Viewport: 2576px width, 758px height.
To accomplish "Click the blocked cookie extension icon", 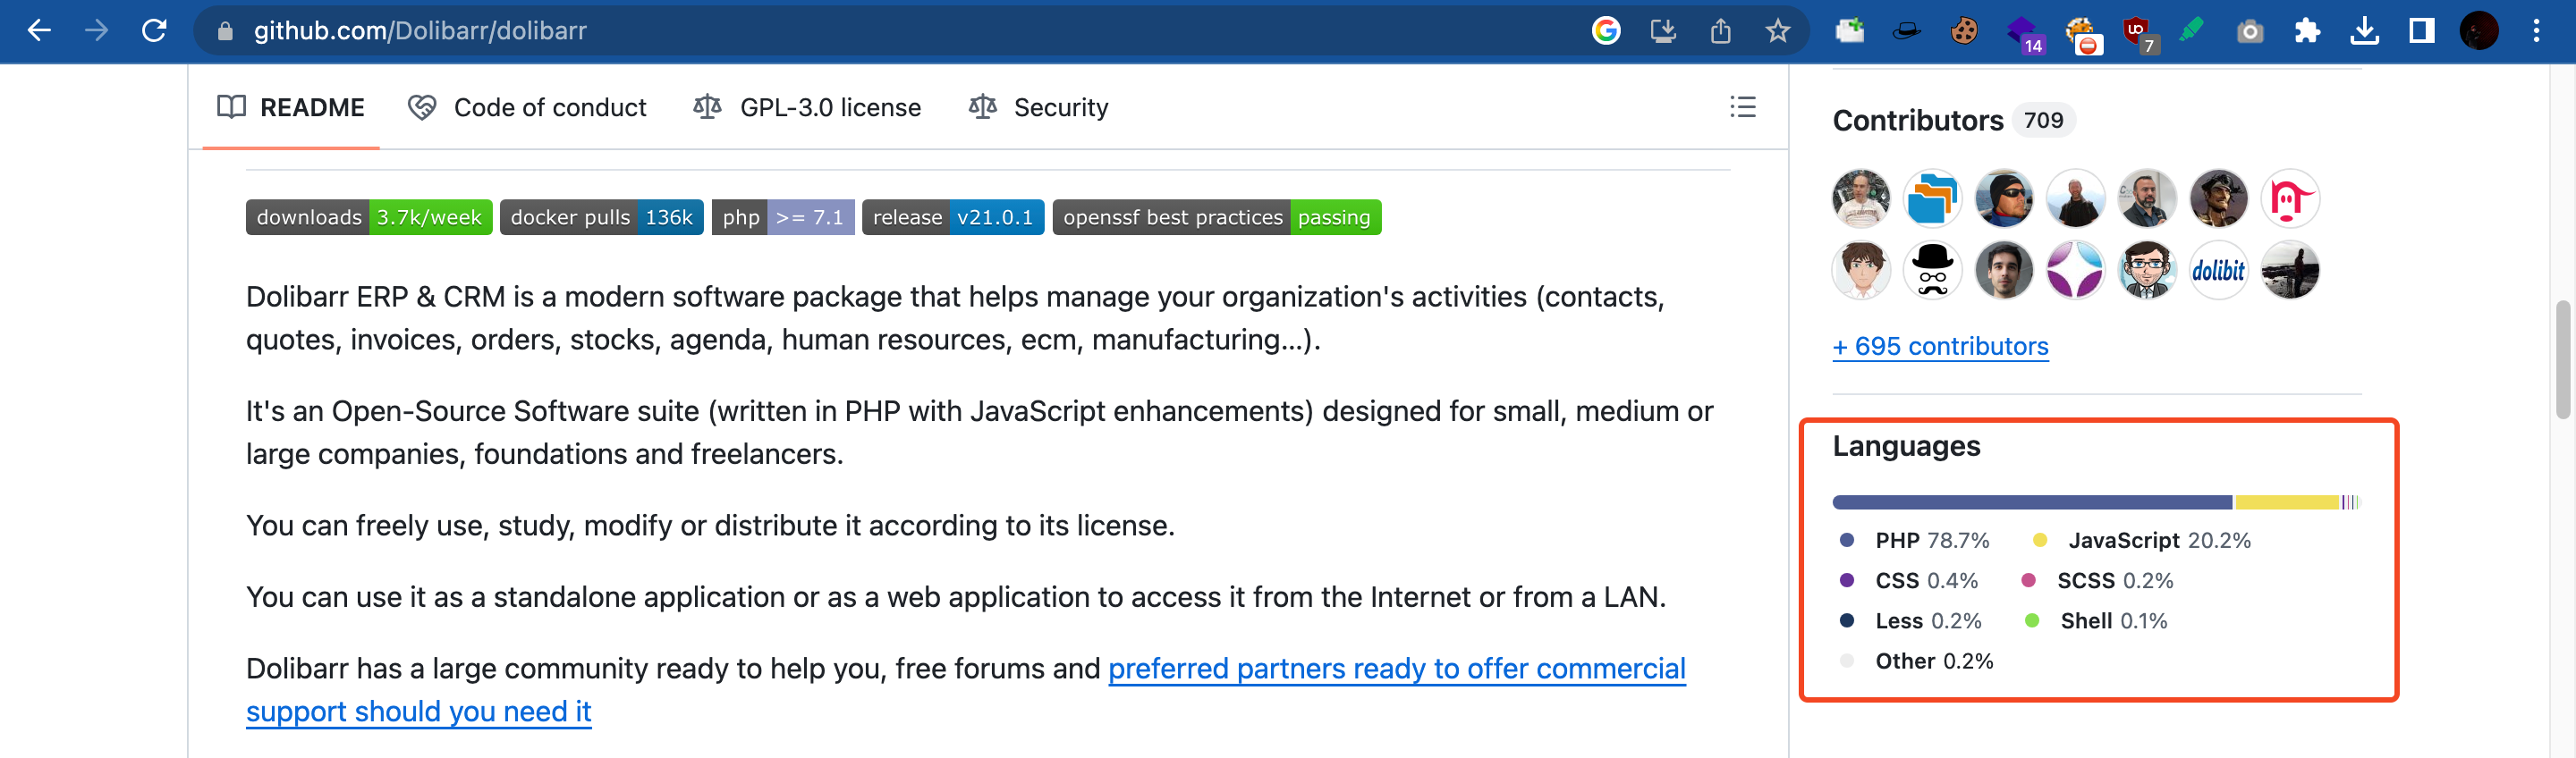I will pyautogui.click(x=2081, y=35).
